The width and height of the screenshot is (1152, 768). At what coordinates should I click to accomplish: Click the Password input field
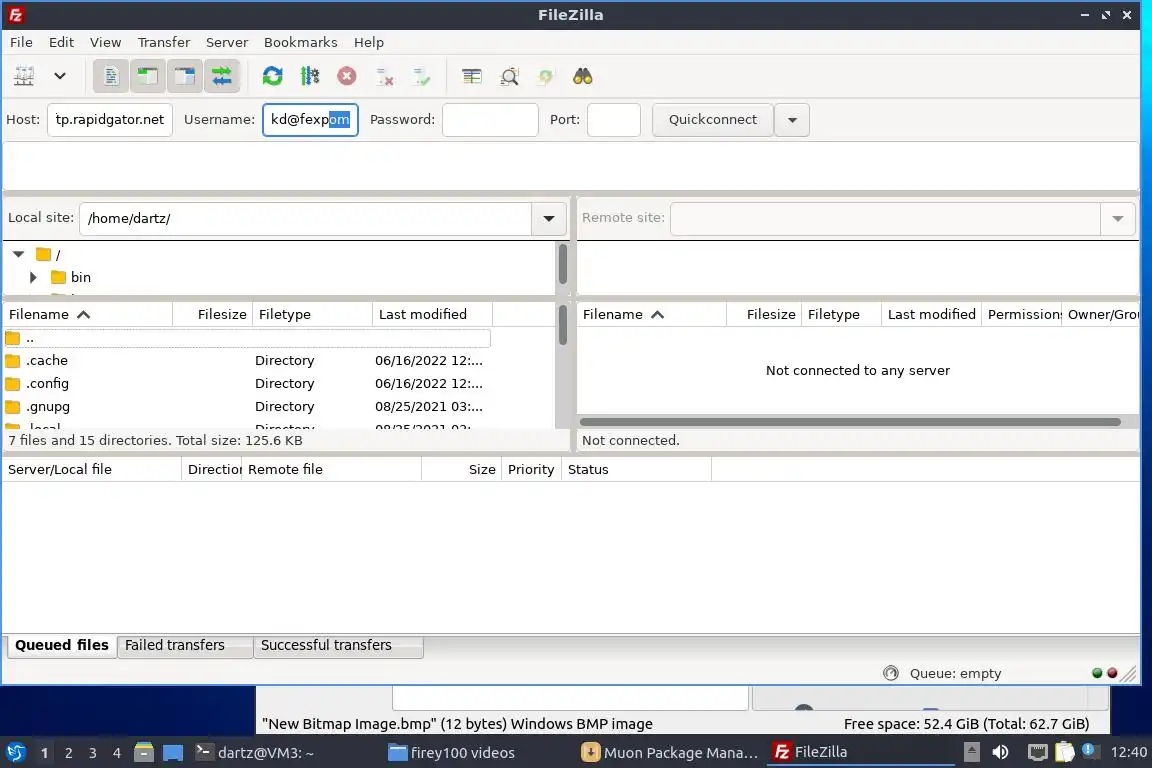[490, 120]
